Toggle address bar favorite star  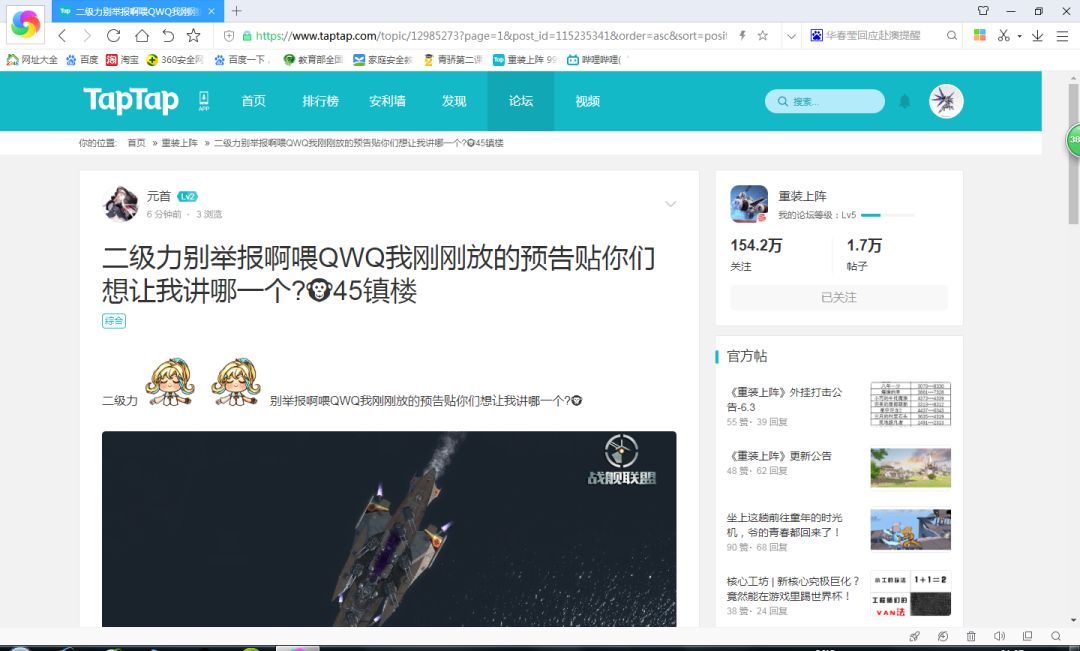[762, 35]
